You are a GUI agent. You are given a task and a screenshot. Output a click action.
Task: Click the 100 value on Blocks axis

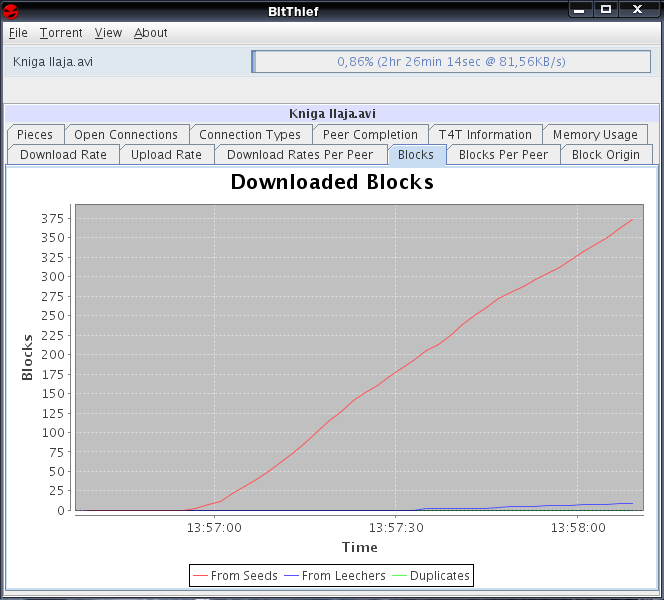[x=53, y=433]
